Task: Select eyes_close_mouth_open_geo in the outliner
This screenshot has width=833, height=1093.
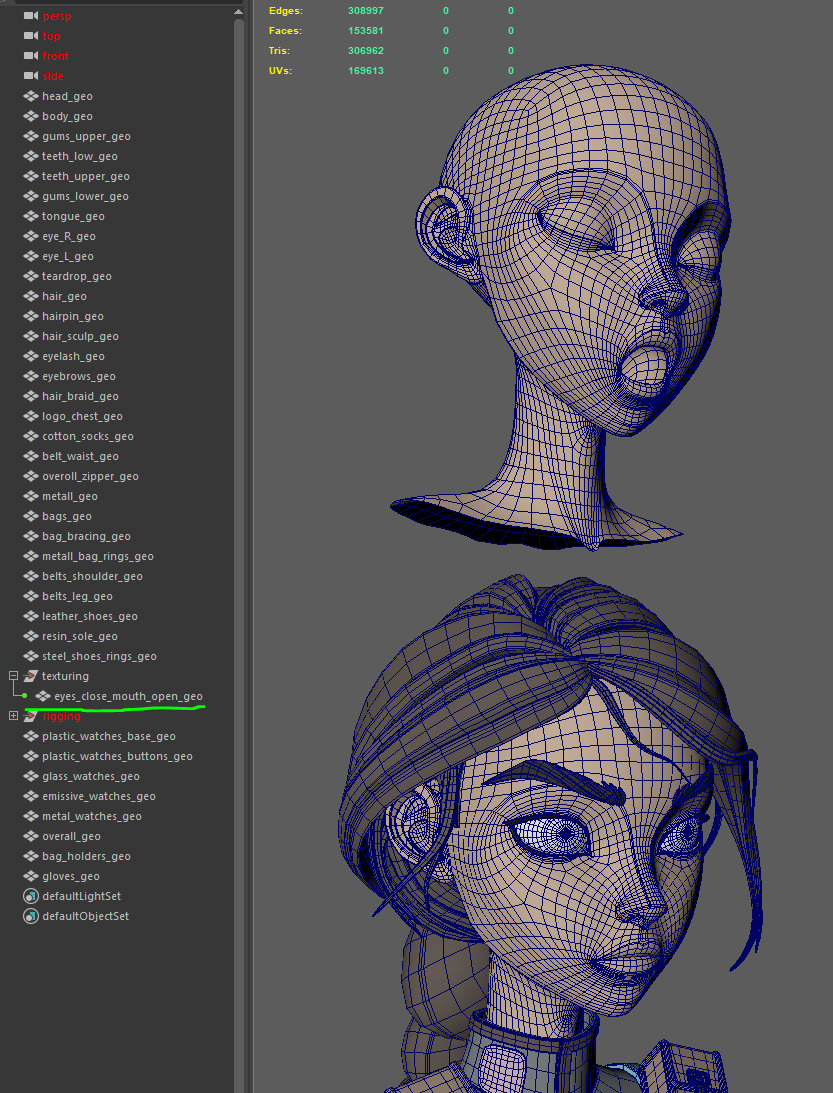Action: click(128, 696)
